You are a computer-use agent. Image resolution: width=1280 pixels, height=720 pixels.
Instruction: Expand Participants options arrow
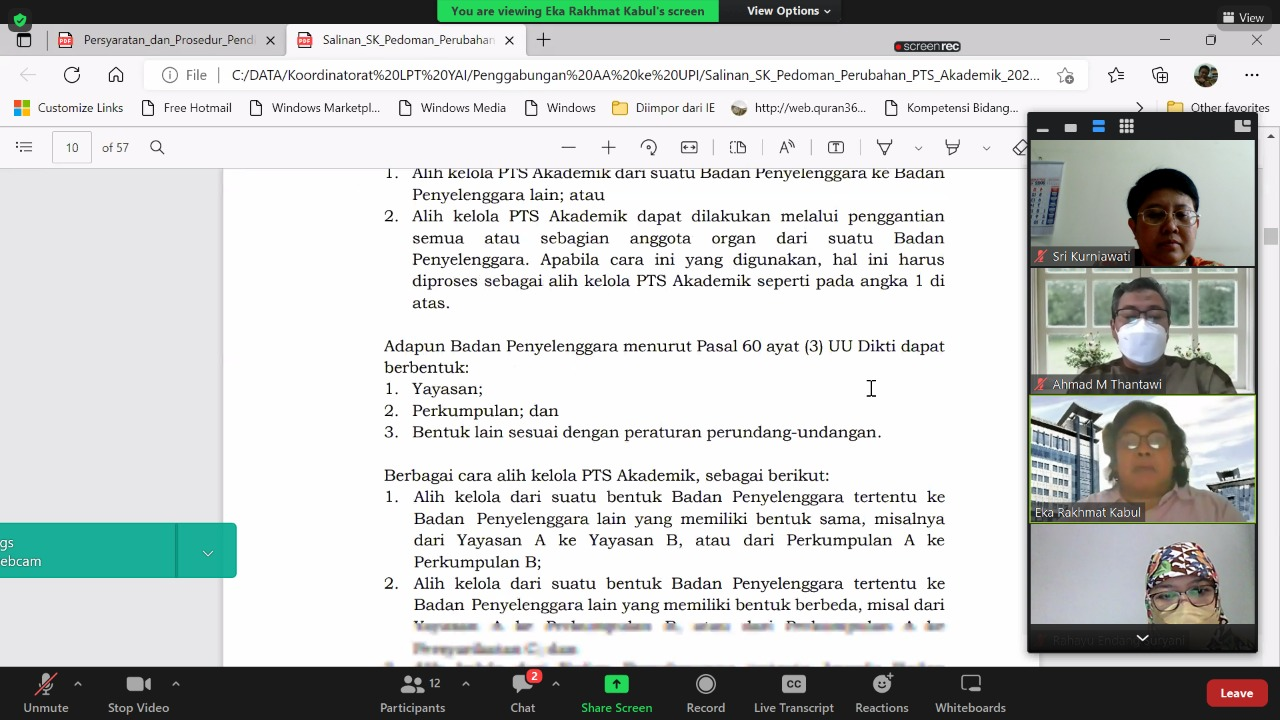(465, 684)
